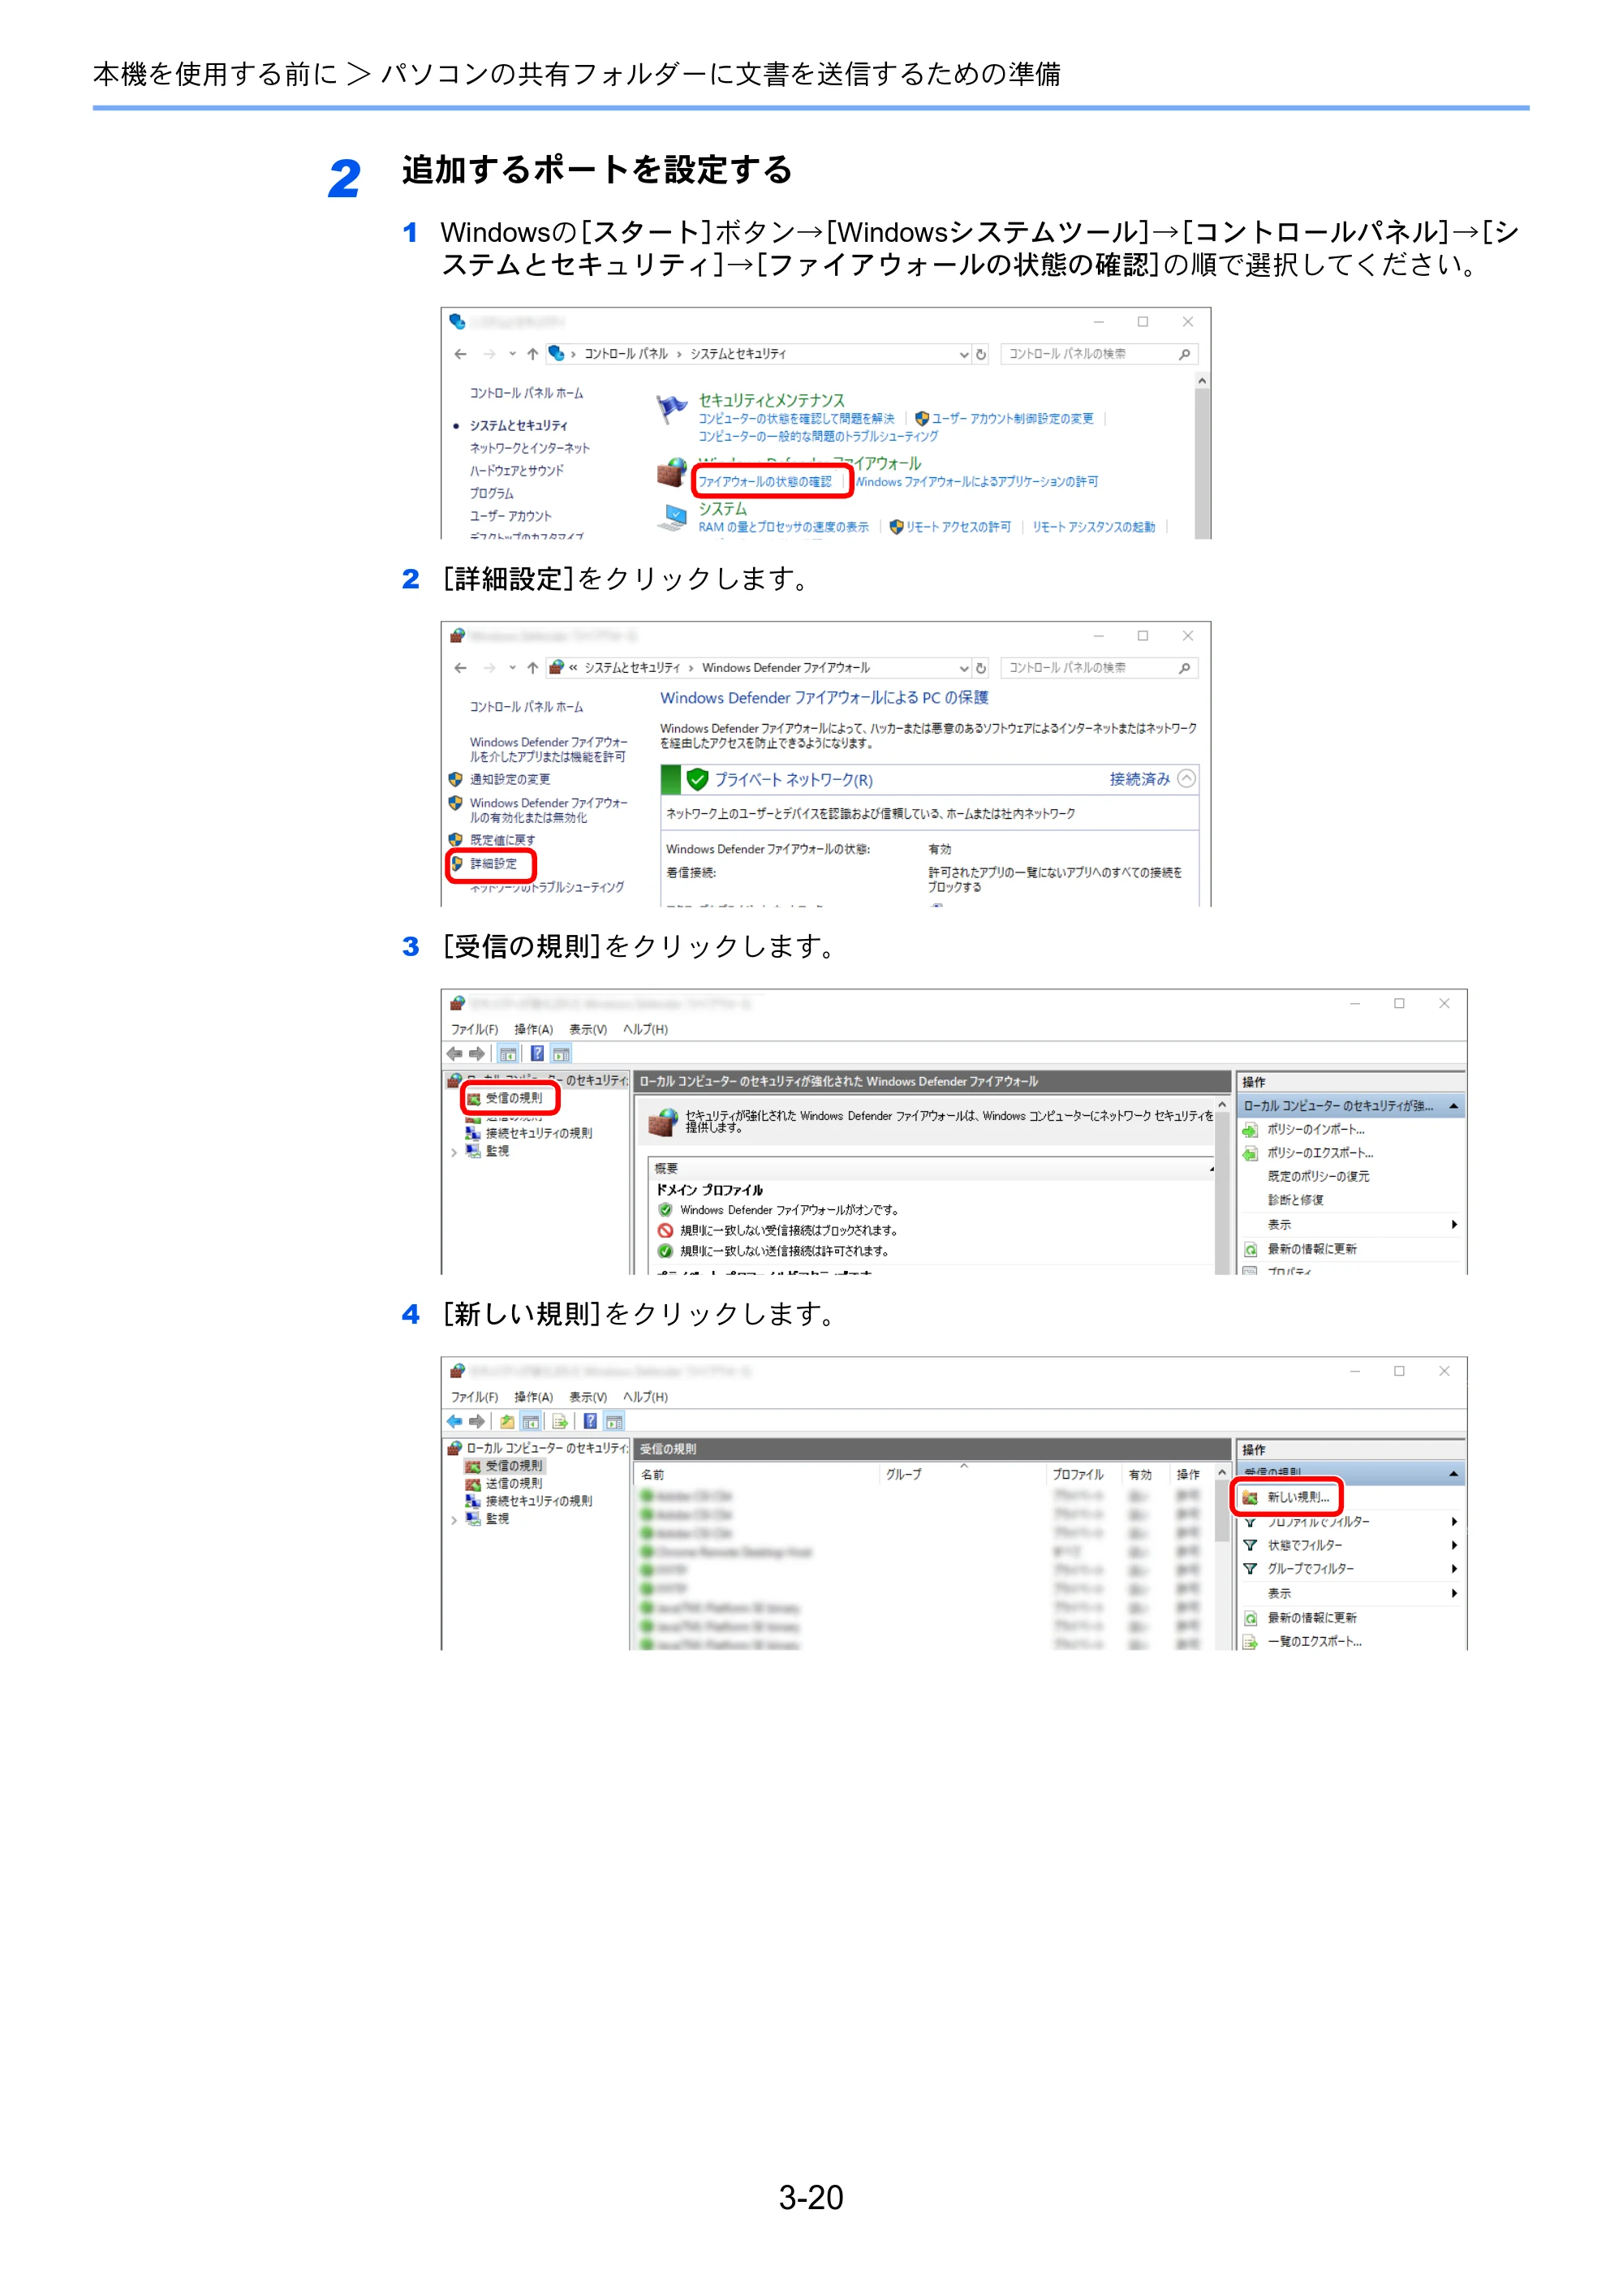1623x2296 pixels.
Task: Click the help icon in overview console toolbar
Action: (537, 1053)
